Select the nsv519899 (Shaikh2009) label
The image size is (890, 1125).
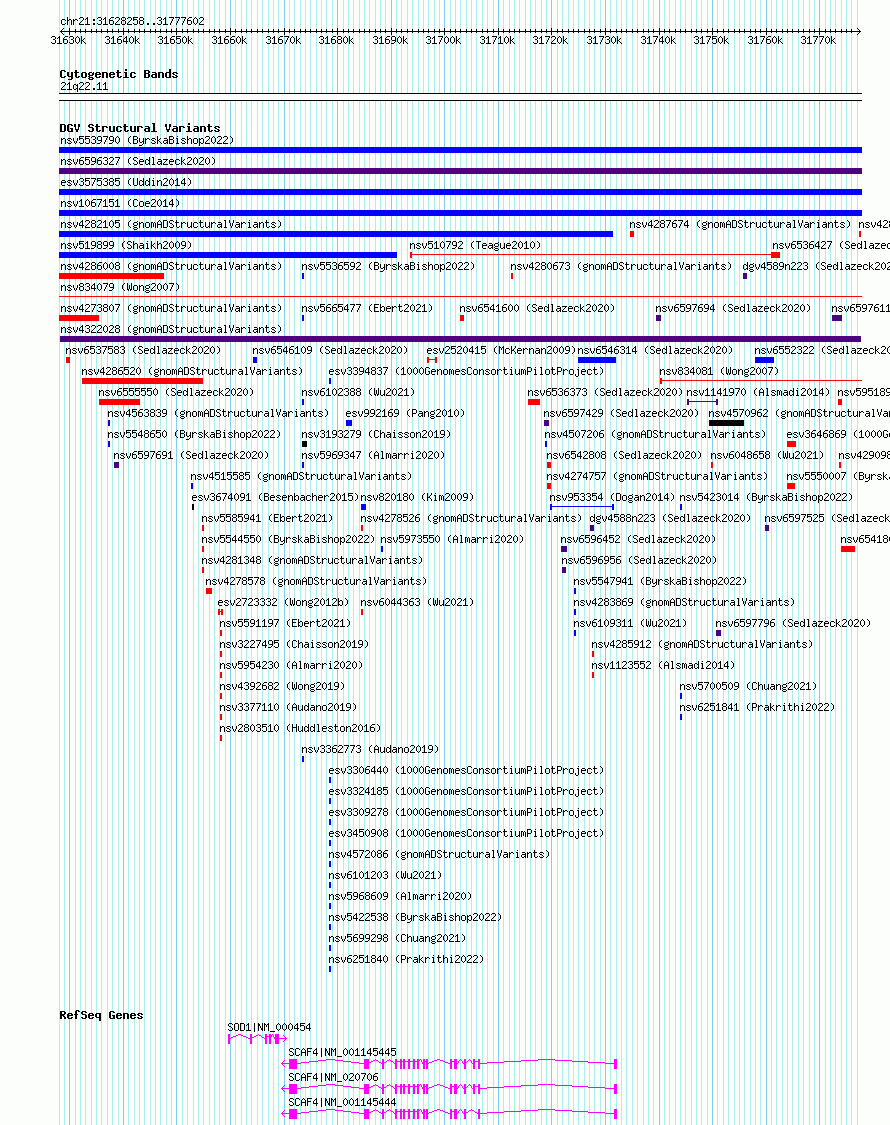click(x=126, y=245)
